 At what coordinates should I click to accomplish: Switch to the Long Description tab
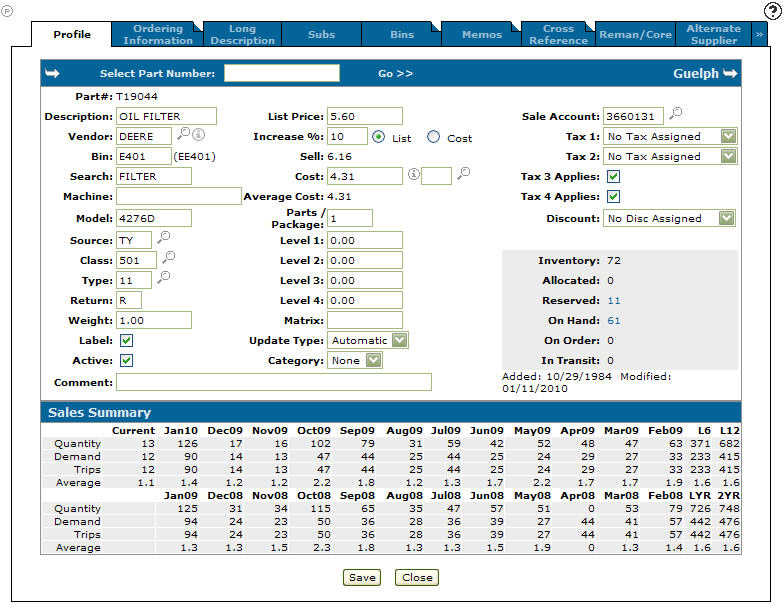(243, 34)
